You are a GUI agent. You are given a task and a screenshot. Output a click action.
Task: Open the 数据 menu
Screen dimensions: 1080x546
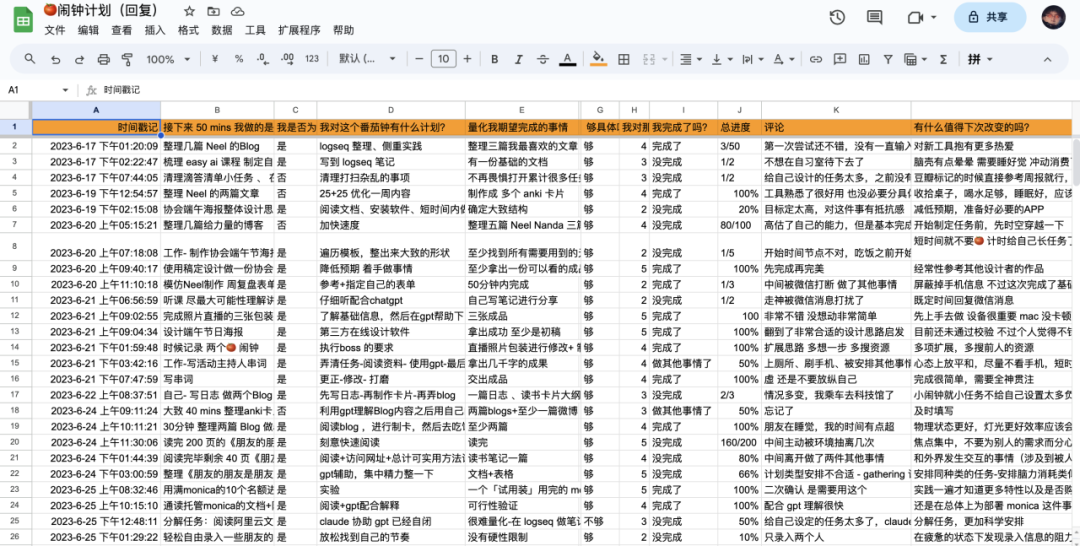(x=222, y=30)
